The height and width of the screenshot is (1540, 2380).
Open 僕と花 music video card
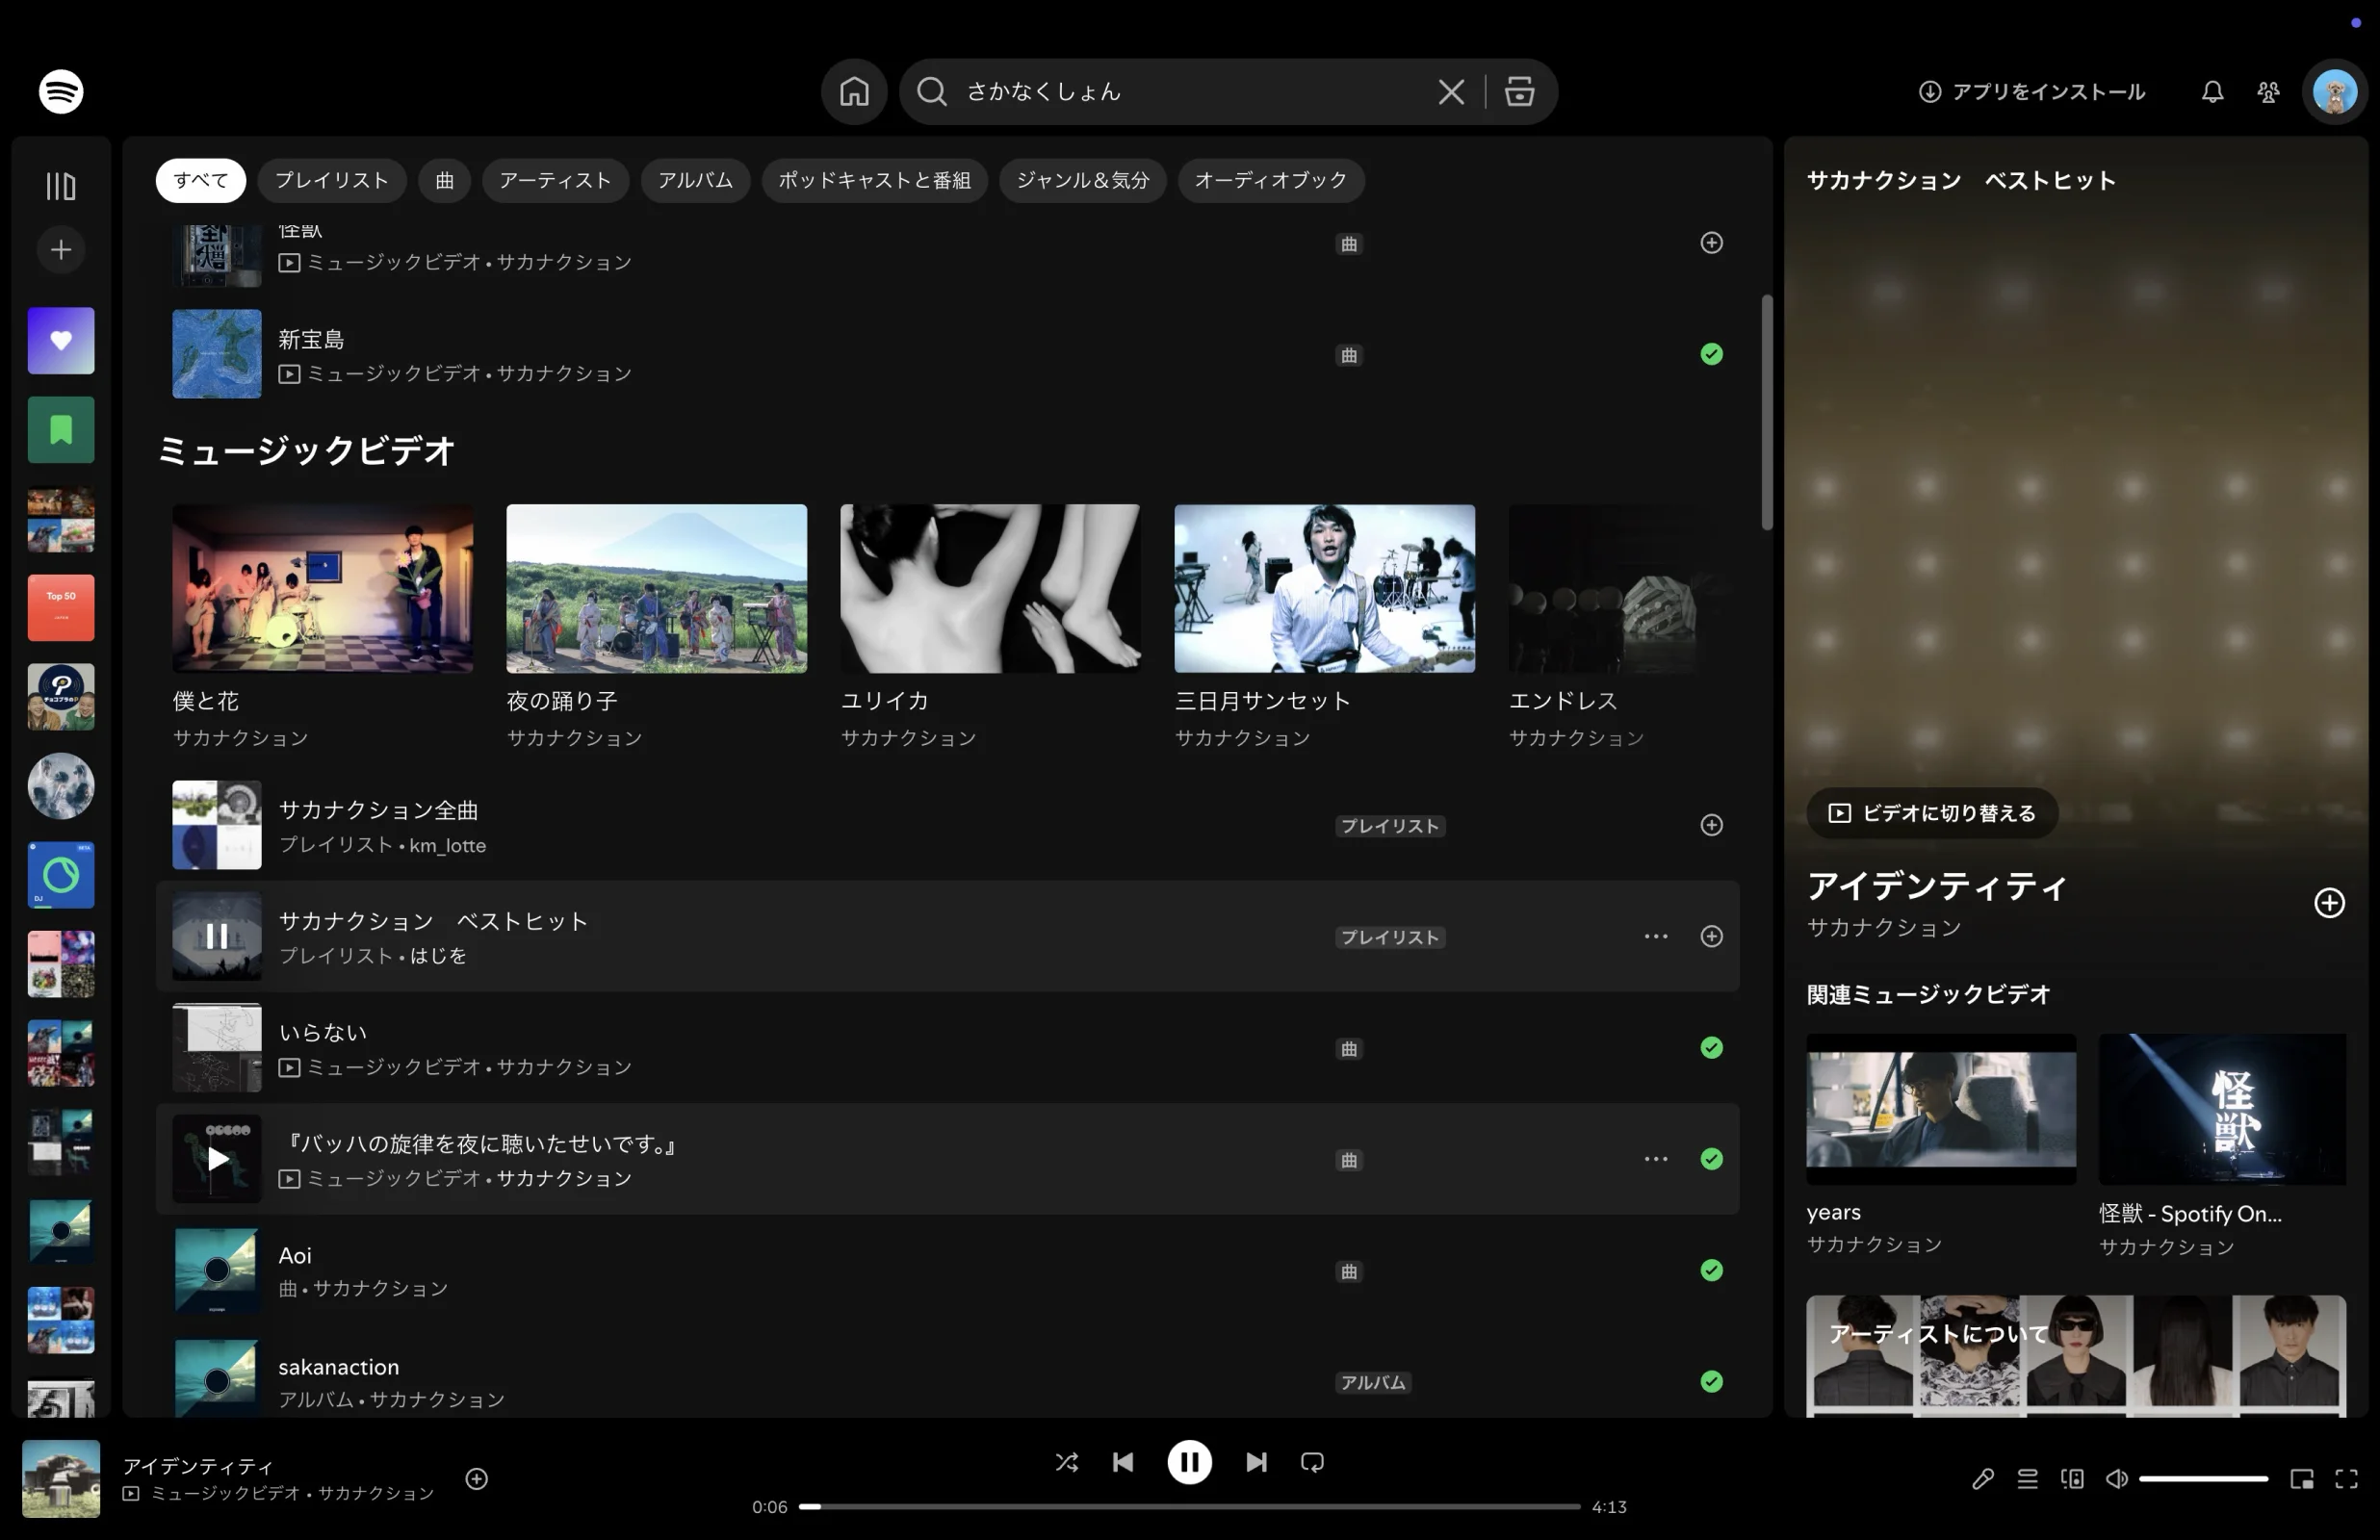pyautogui.click(x=322, y=626)
